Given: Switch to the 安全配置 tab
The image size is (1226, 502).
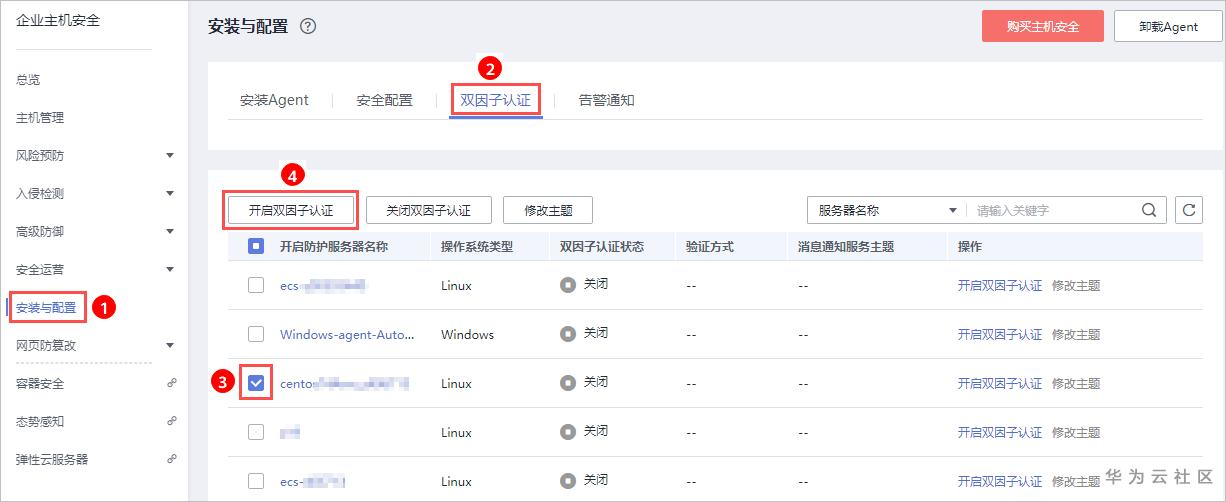Looking at the screenshot, I should [x=384, y=100].
